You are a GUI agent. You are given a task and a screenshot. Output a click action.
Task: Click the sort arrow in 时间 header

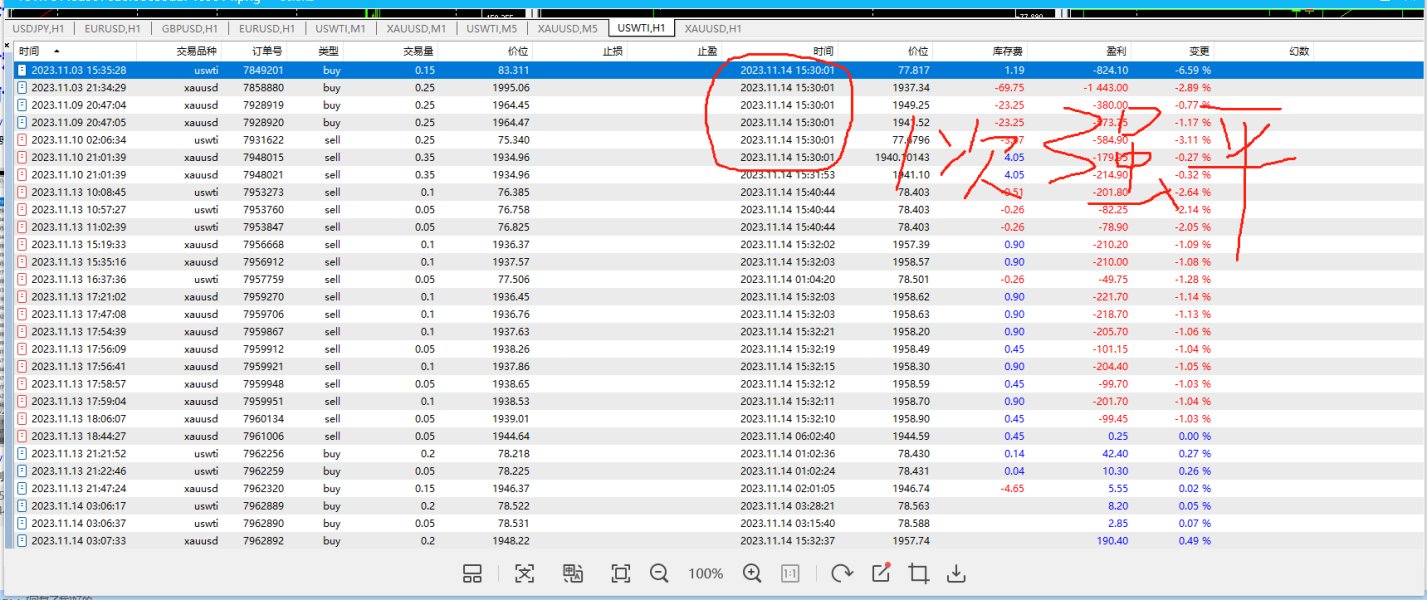(56, 51)
